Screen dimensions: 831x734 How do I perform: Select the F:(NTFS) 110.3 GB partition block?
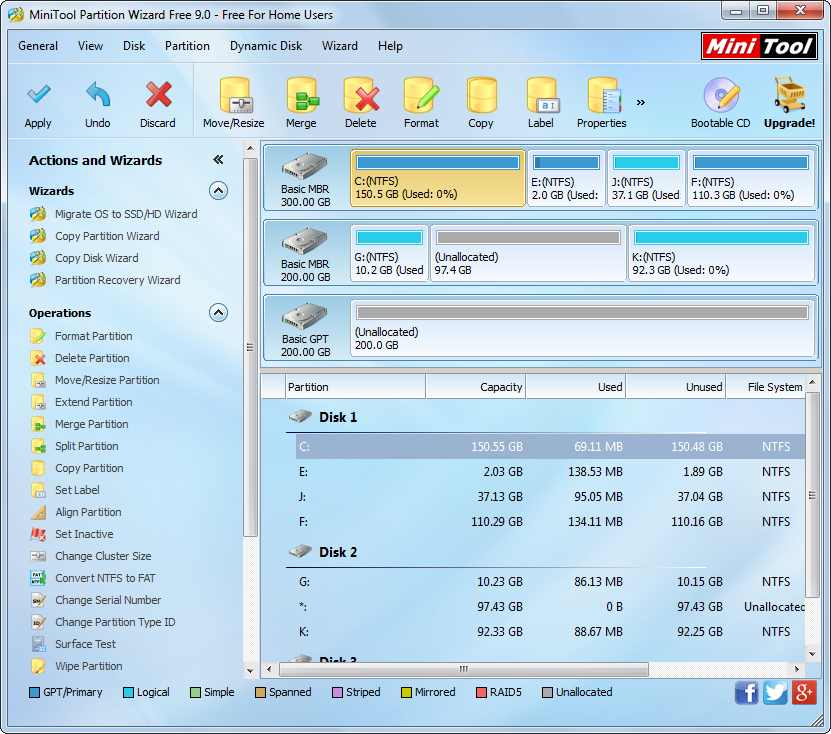pyautogui.click(x=751, y=178)
